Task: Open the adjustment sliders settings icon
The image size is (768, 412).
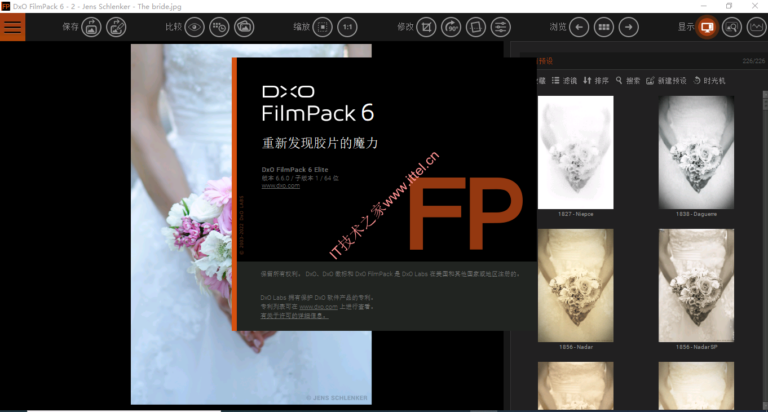Action: pyautogui.click(x=501, y=27)
